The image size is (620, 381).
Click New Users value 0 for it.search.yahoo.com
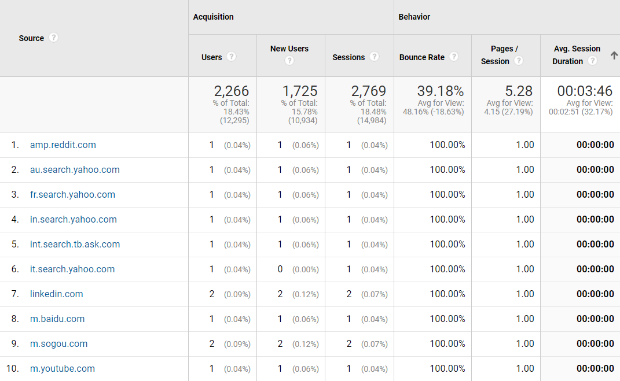[280, 269]
